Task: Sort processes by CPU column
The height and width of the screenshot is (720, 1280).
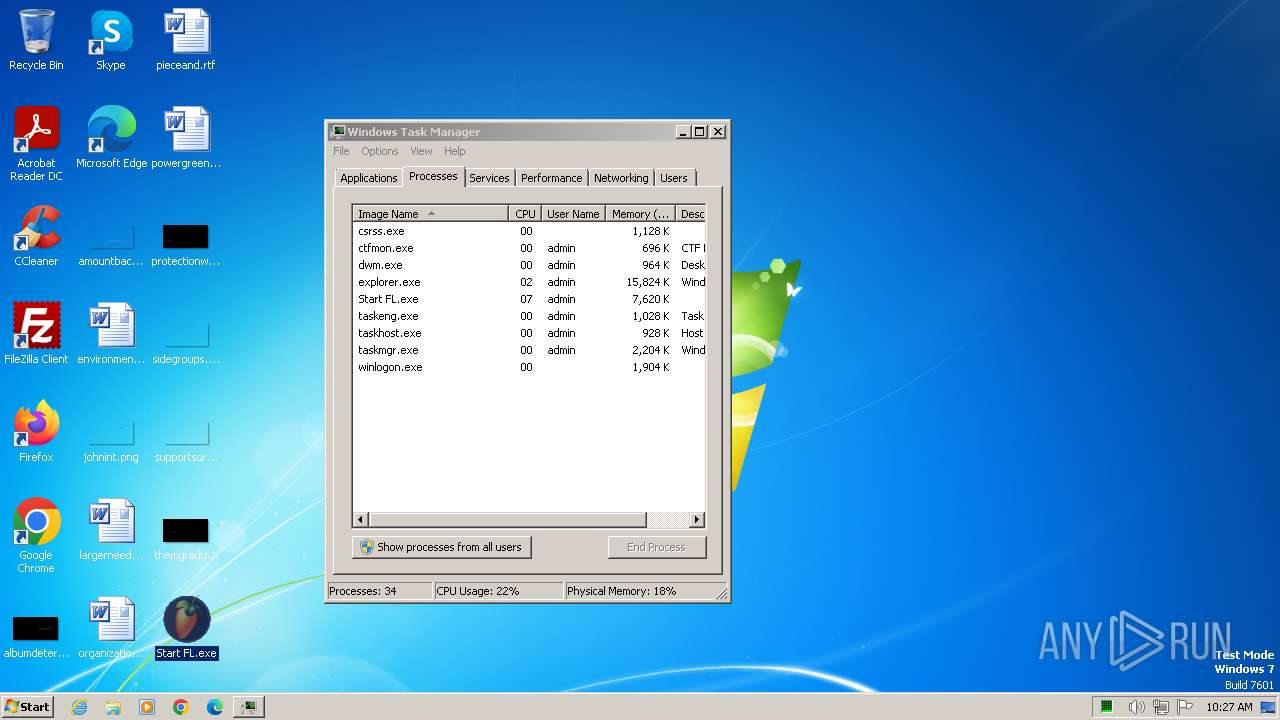Action: pyautogui.click(x=525, y=214)
